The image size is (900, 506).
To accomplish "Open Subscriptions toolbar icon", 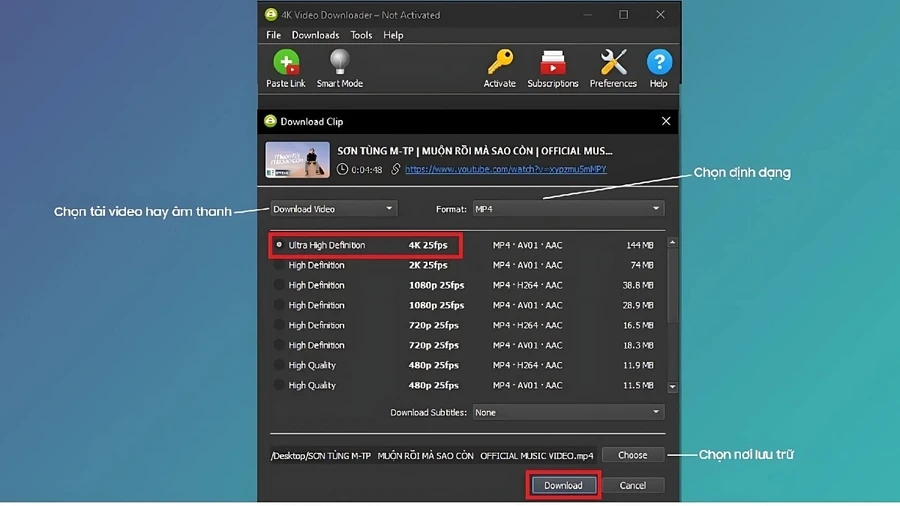I will click(x=553, y=62).
